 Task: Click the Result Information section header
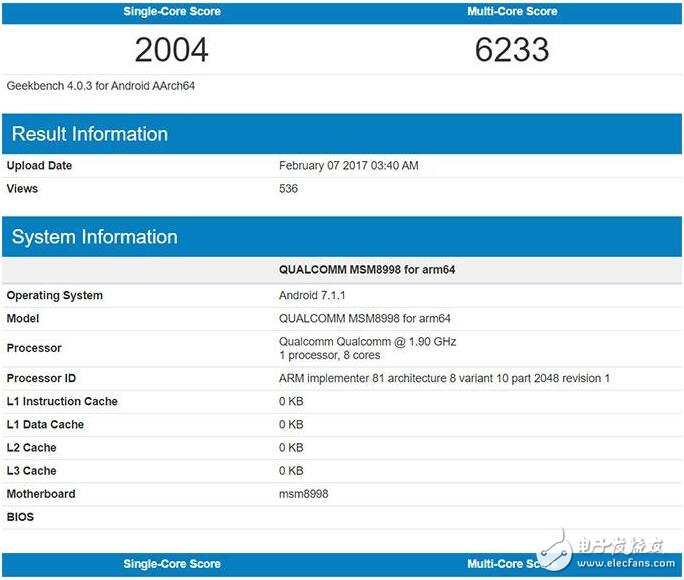(90, 134)
